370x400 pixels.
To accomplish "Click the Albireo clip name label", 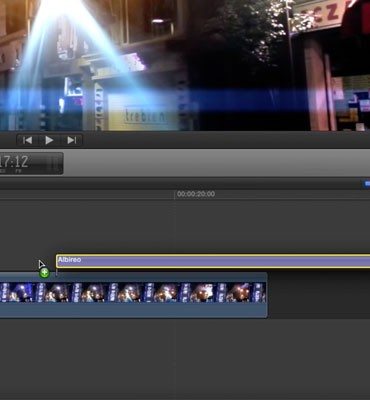I will point(70,260).
